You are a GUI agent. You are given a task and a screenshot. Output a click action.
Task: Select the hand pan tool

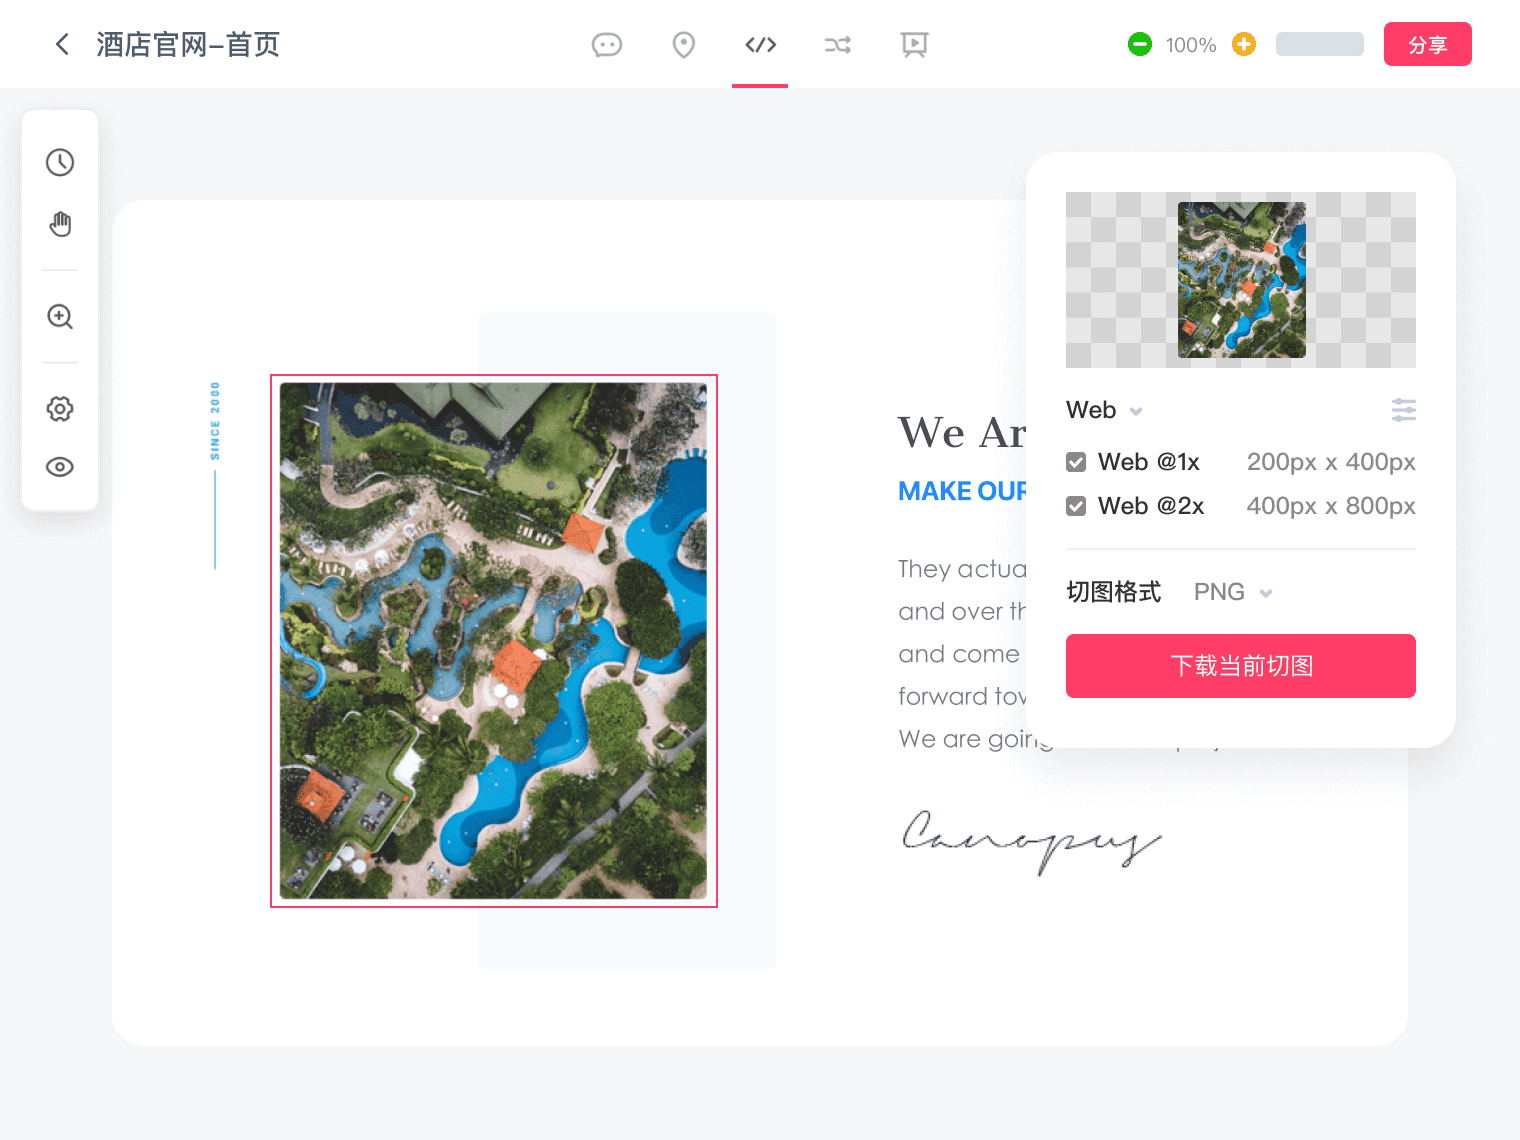[60, 224]
